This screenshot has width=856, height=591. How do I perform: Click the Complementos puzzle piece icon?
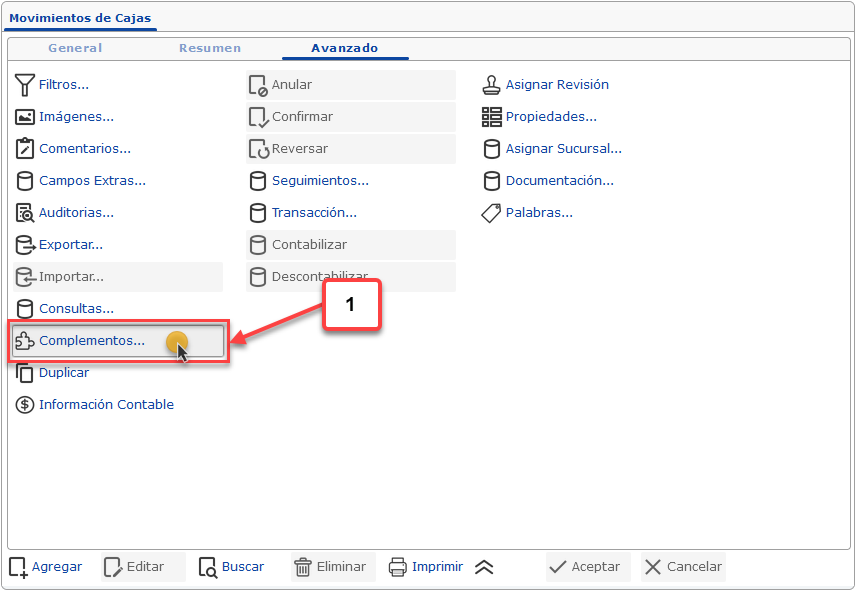click(x=25, y=341)
